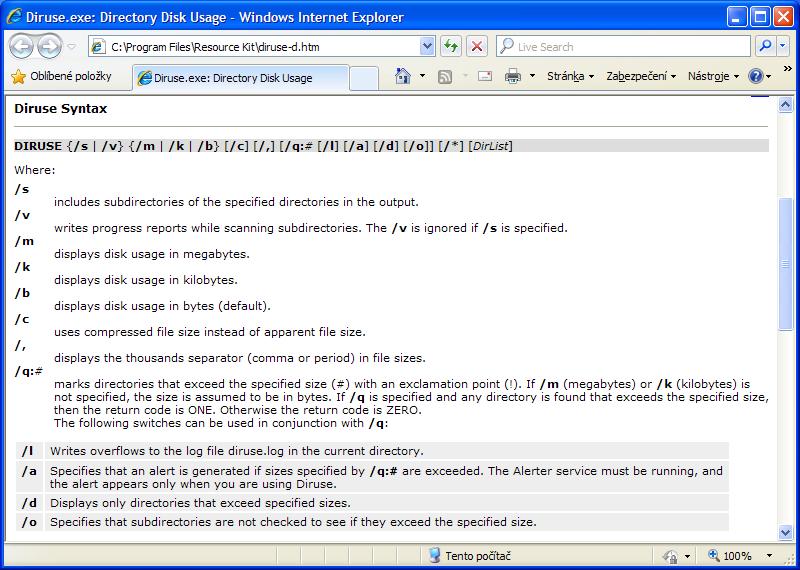Viewport: 800px width, 570px height.
Task: Click the Tento počítač zone status icon
Action: pyautogui.click(x=434, y=556)
